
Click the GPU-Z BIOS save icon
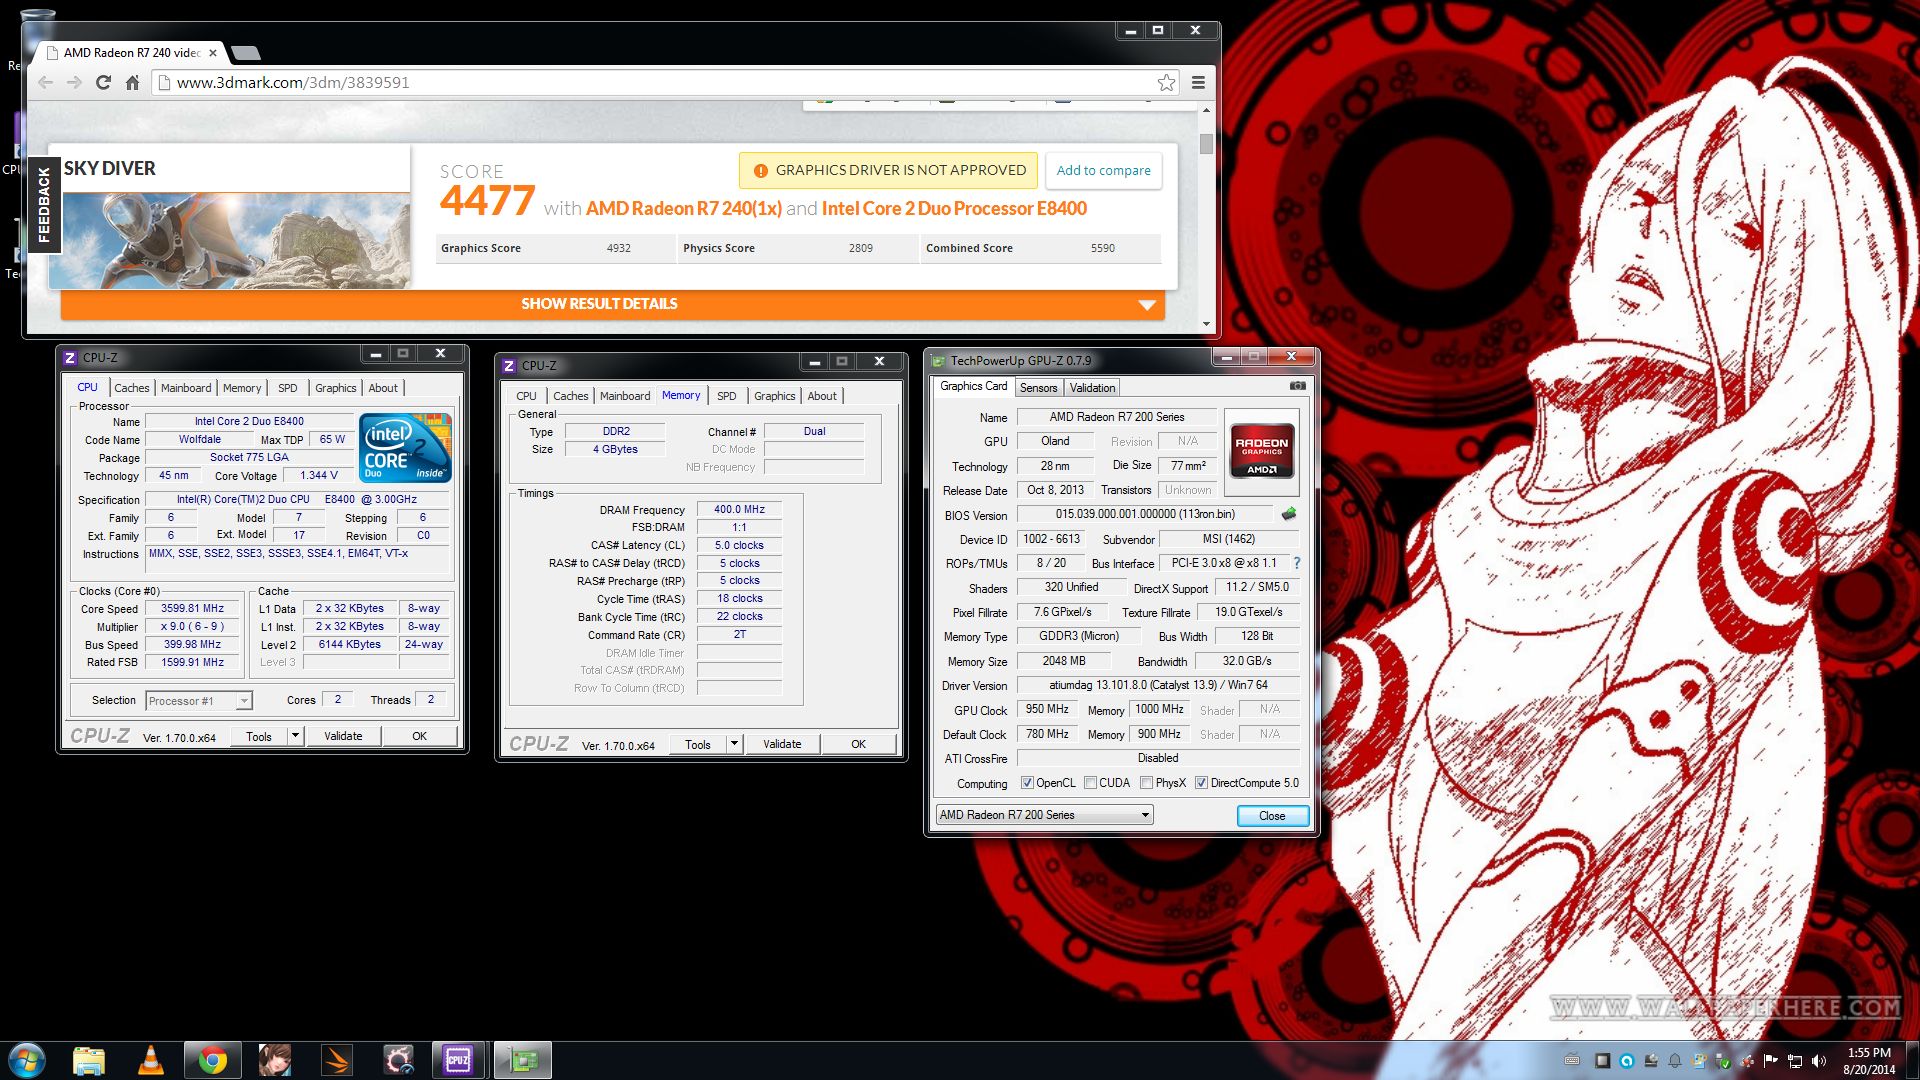[1289, 514]
